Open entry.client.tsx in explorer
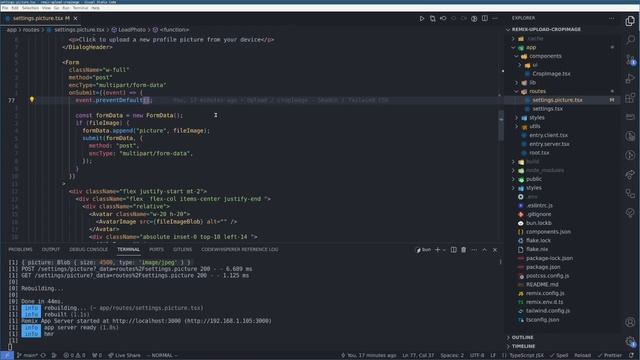Screen dimensions: 640x360 click(548, 135)
